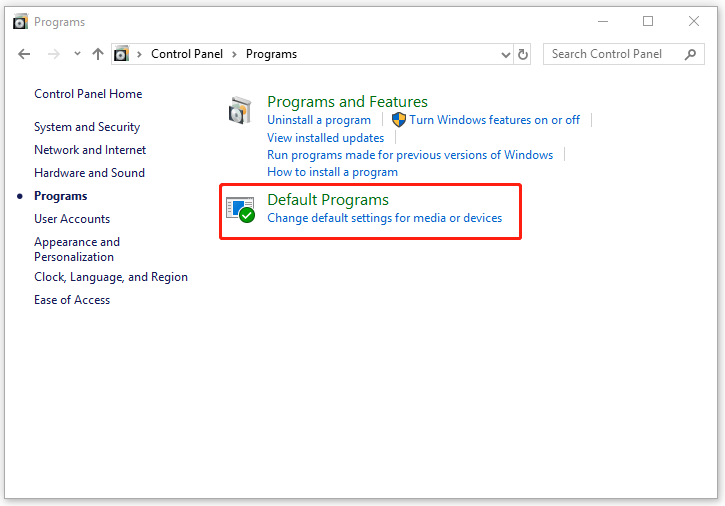The width and height of the screenshot is (725, 506).
Task: Open Hardware and Sound category
Action: [89, 173]
